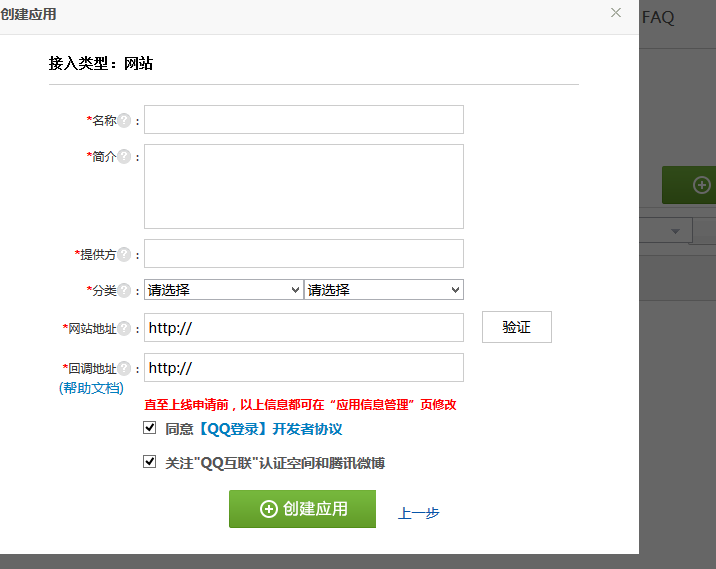Close the 创建应用 dialog
The height and width of the screenshot is (569, 716).
pyautogui.click(x=616, y=13)
